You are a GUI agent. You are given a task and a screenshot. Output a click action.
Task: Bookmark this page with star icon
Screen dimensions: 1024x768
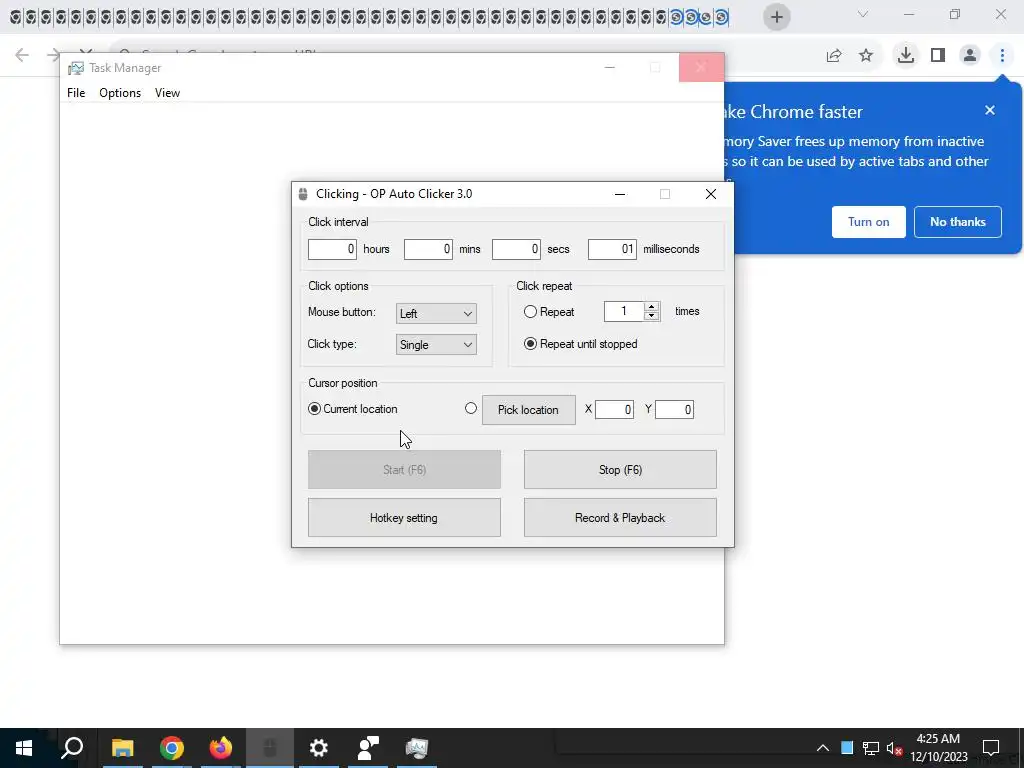pyautogui.click(x=866, y=56)
